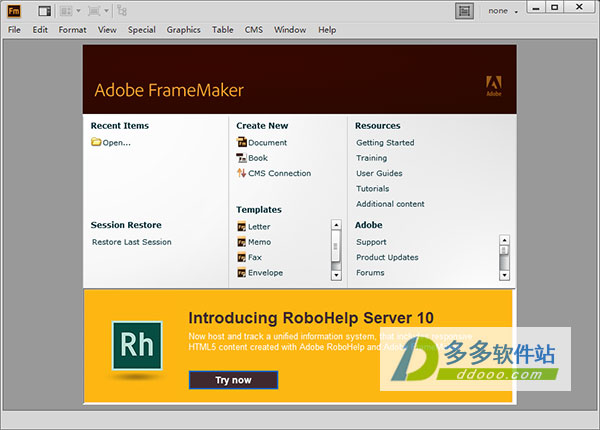Maximize the FrameMaker window
600x430 pixels.
pyautogui.click(x=554, y=7)
